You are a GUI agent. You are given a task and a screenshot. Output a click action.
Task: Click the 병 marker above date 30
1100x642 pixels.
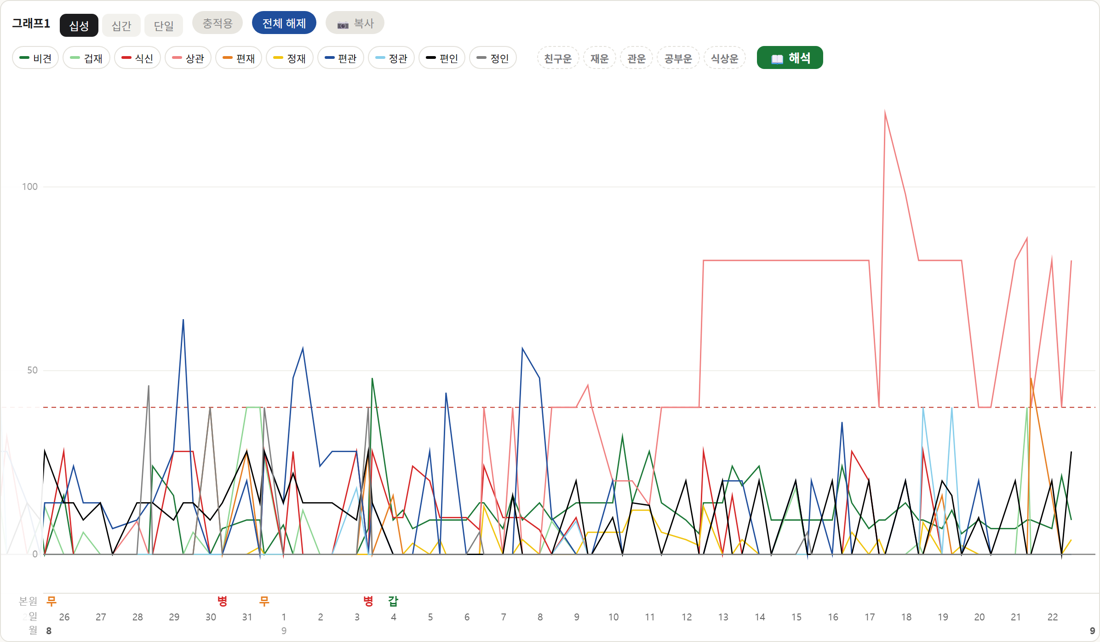[x=222, y=601]
